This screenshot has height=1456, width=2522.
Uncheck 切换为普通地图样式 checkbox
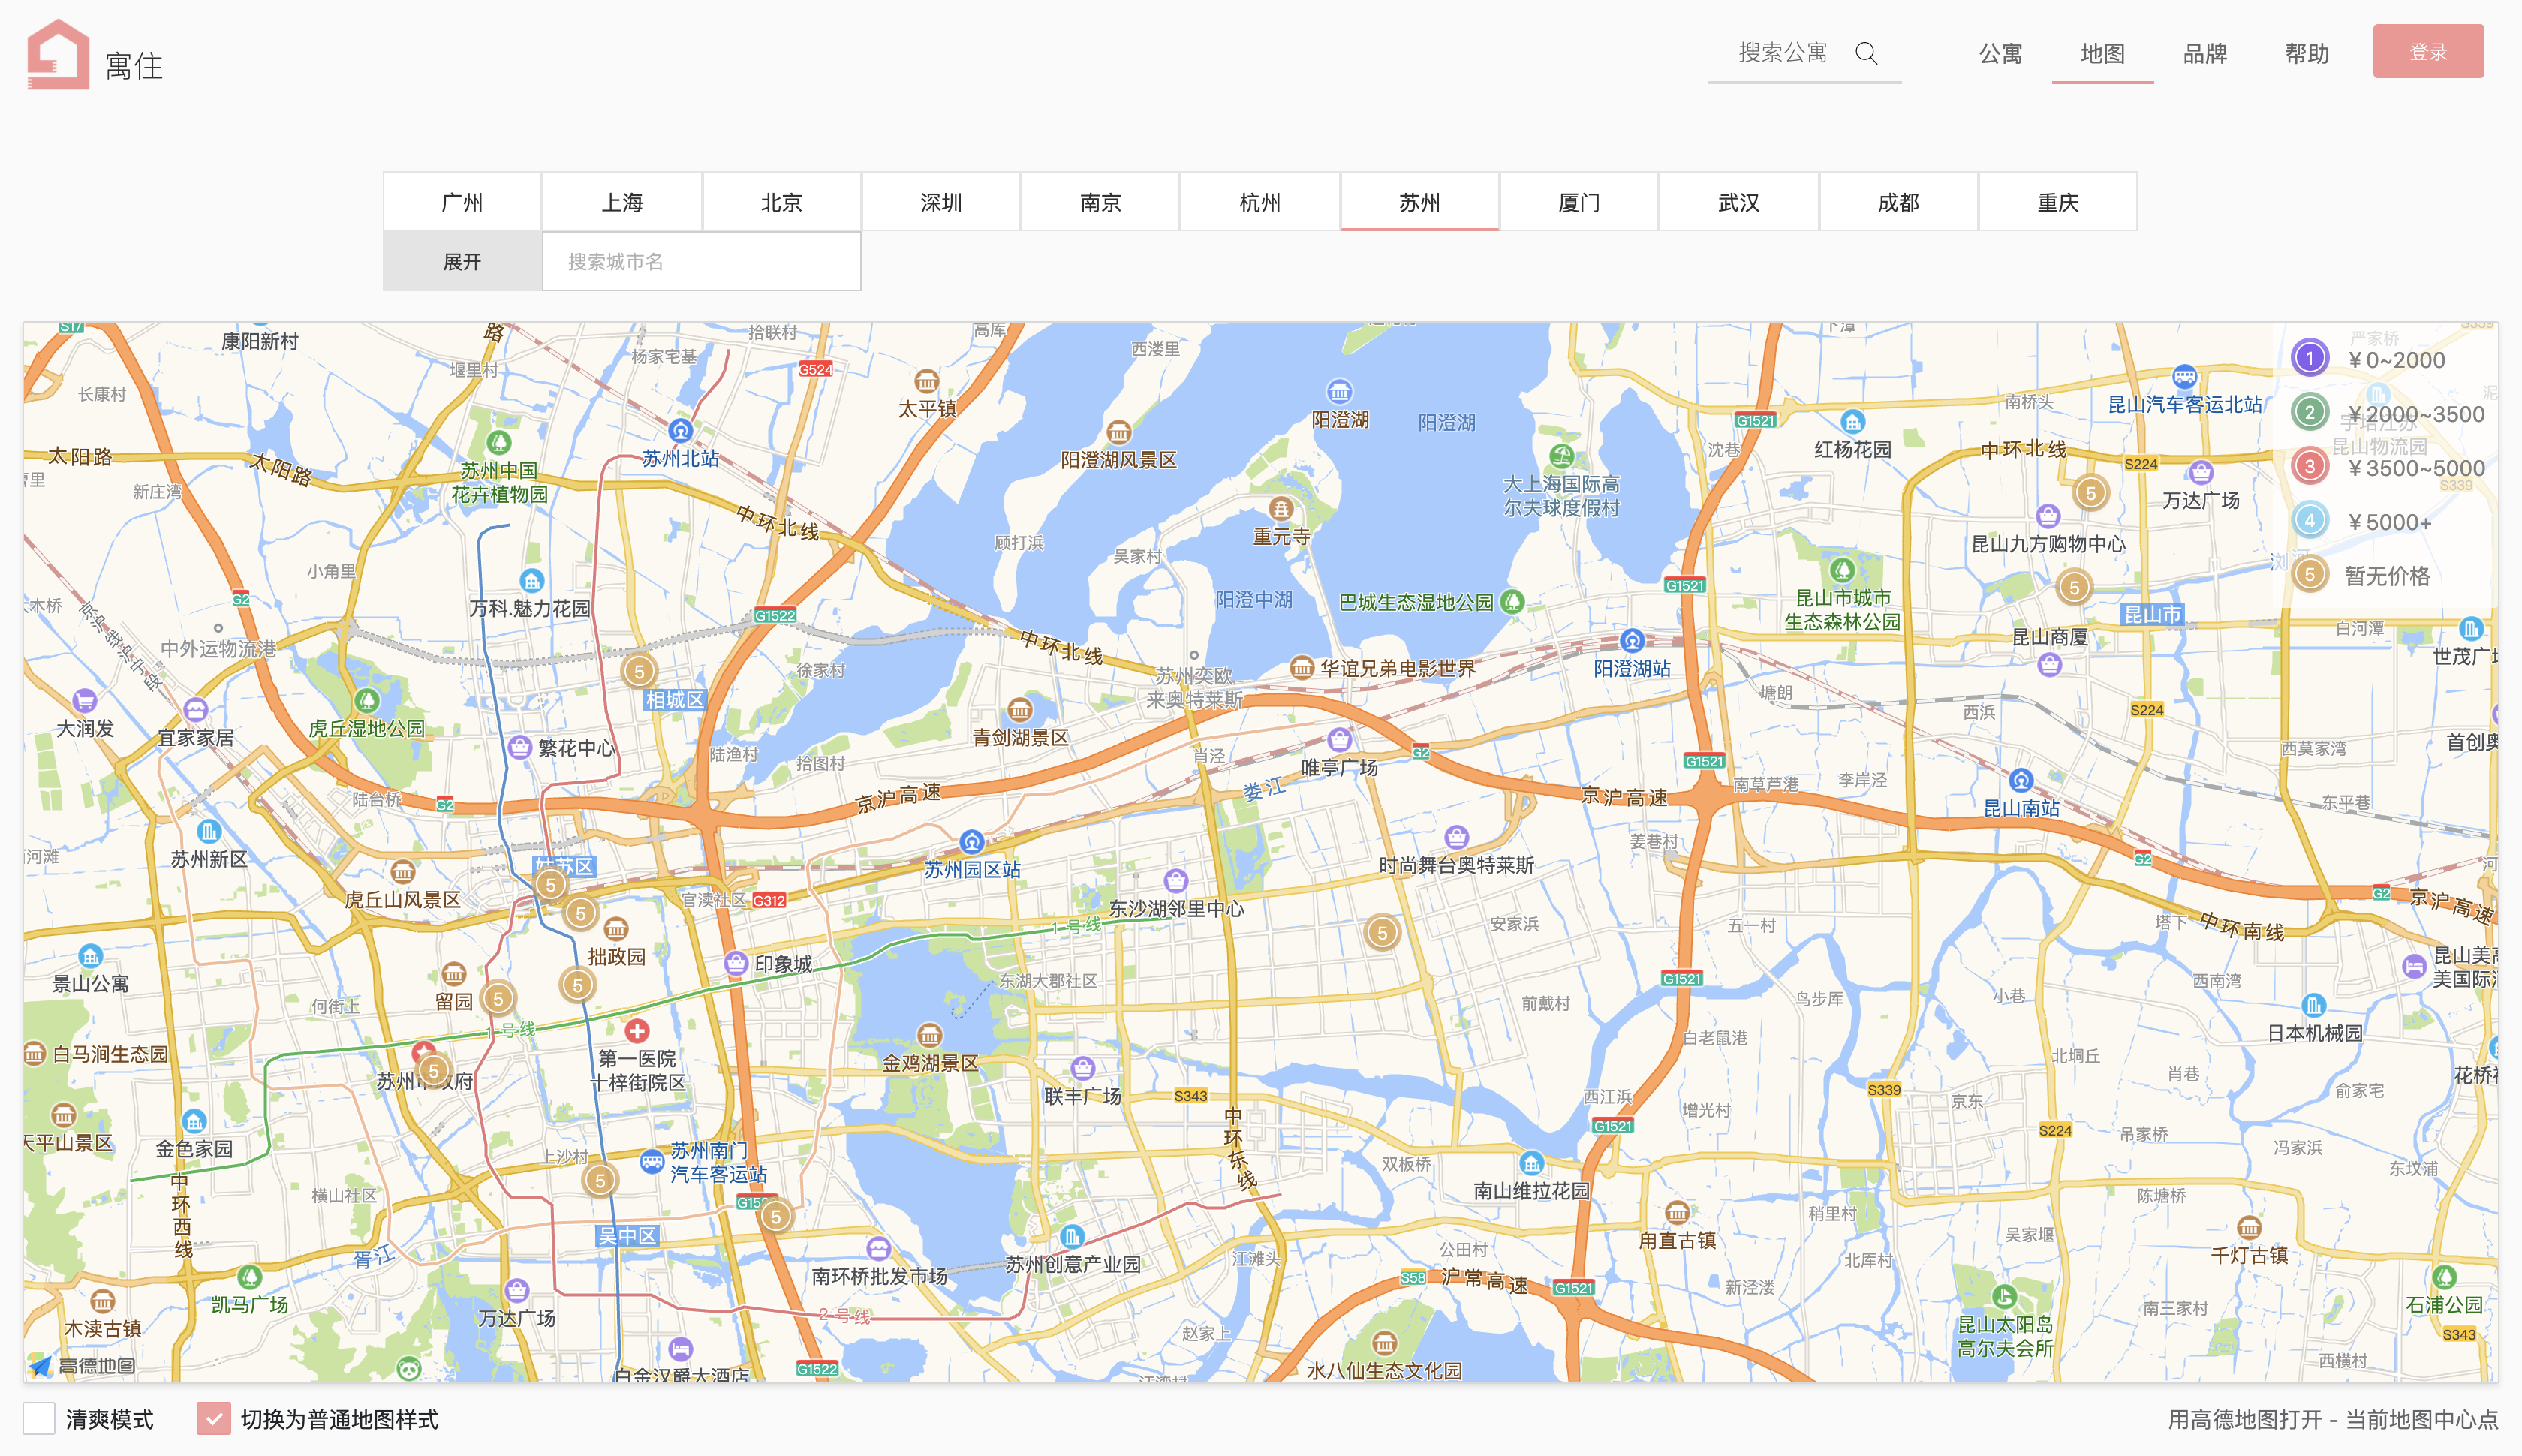213,1418
